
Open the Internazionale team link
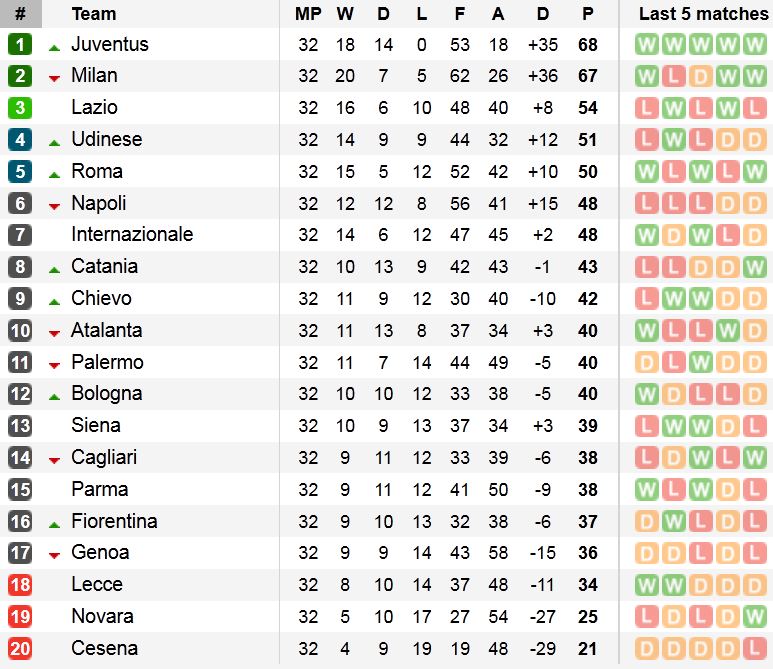[132, 234]
